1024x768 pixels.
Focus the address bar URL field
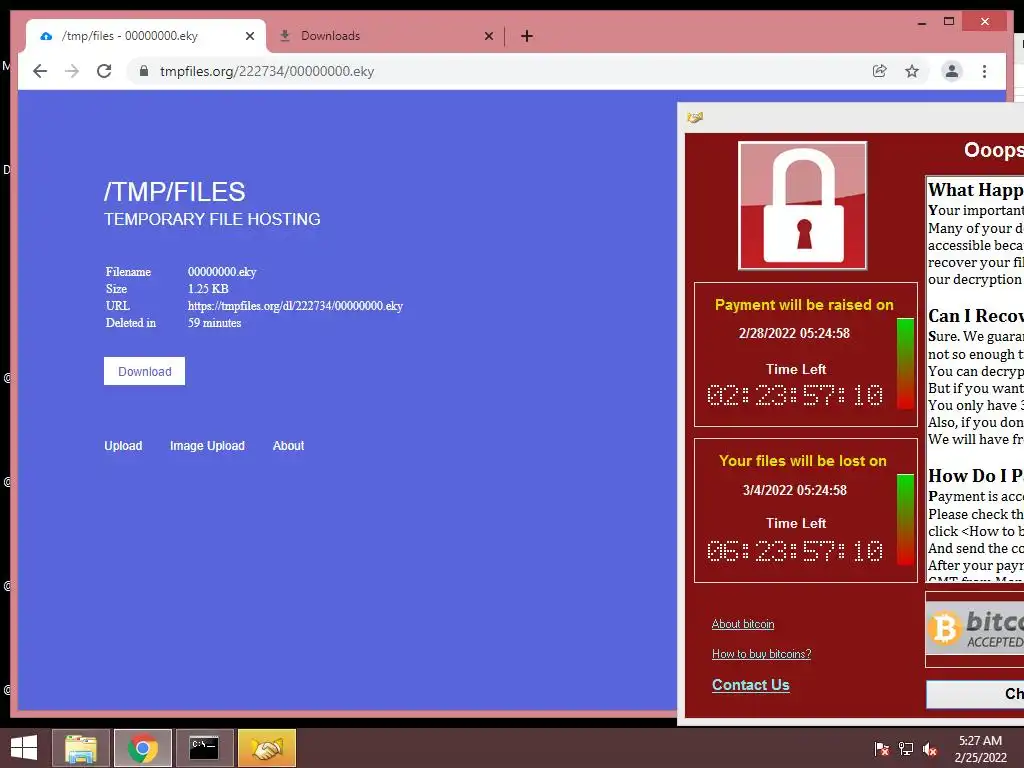pos(496,71)
